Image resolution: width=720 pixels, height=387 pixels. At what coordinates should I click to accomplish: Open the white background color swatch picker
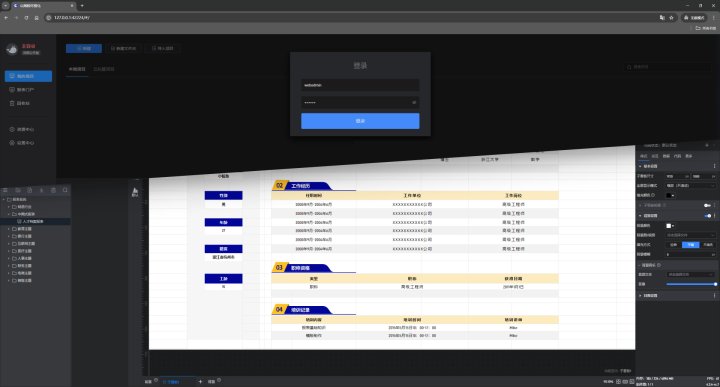(670, 226)
